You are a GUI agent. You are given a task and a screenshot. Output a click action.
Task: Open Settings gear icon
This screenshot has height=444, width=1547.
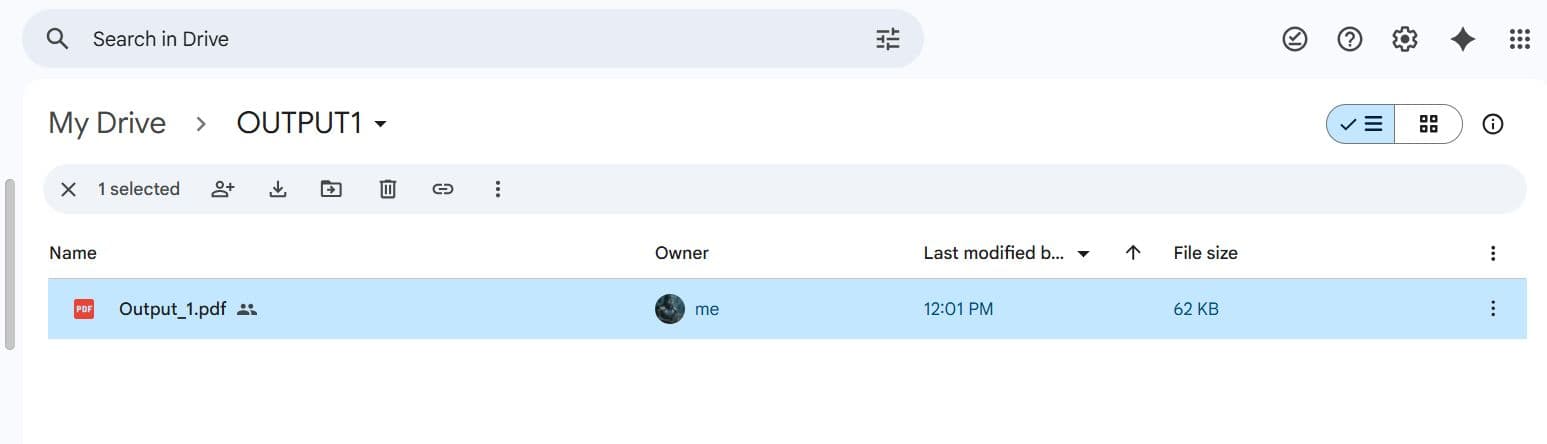coord(1405,39)
